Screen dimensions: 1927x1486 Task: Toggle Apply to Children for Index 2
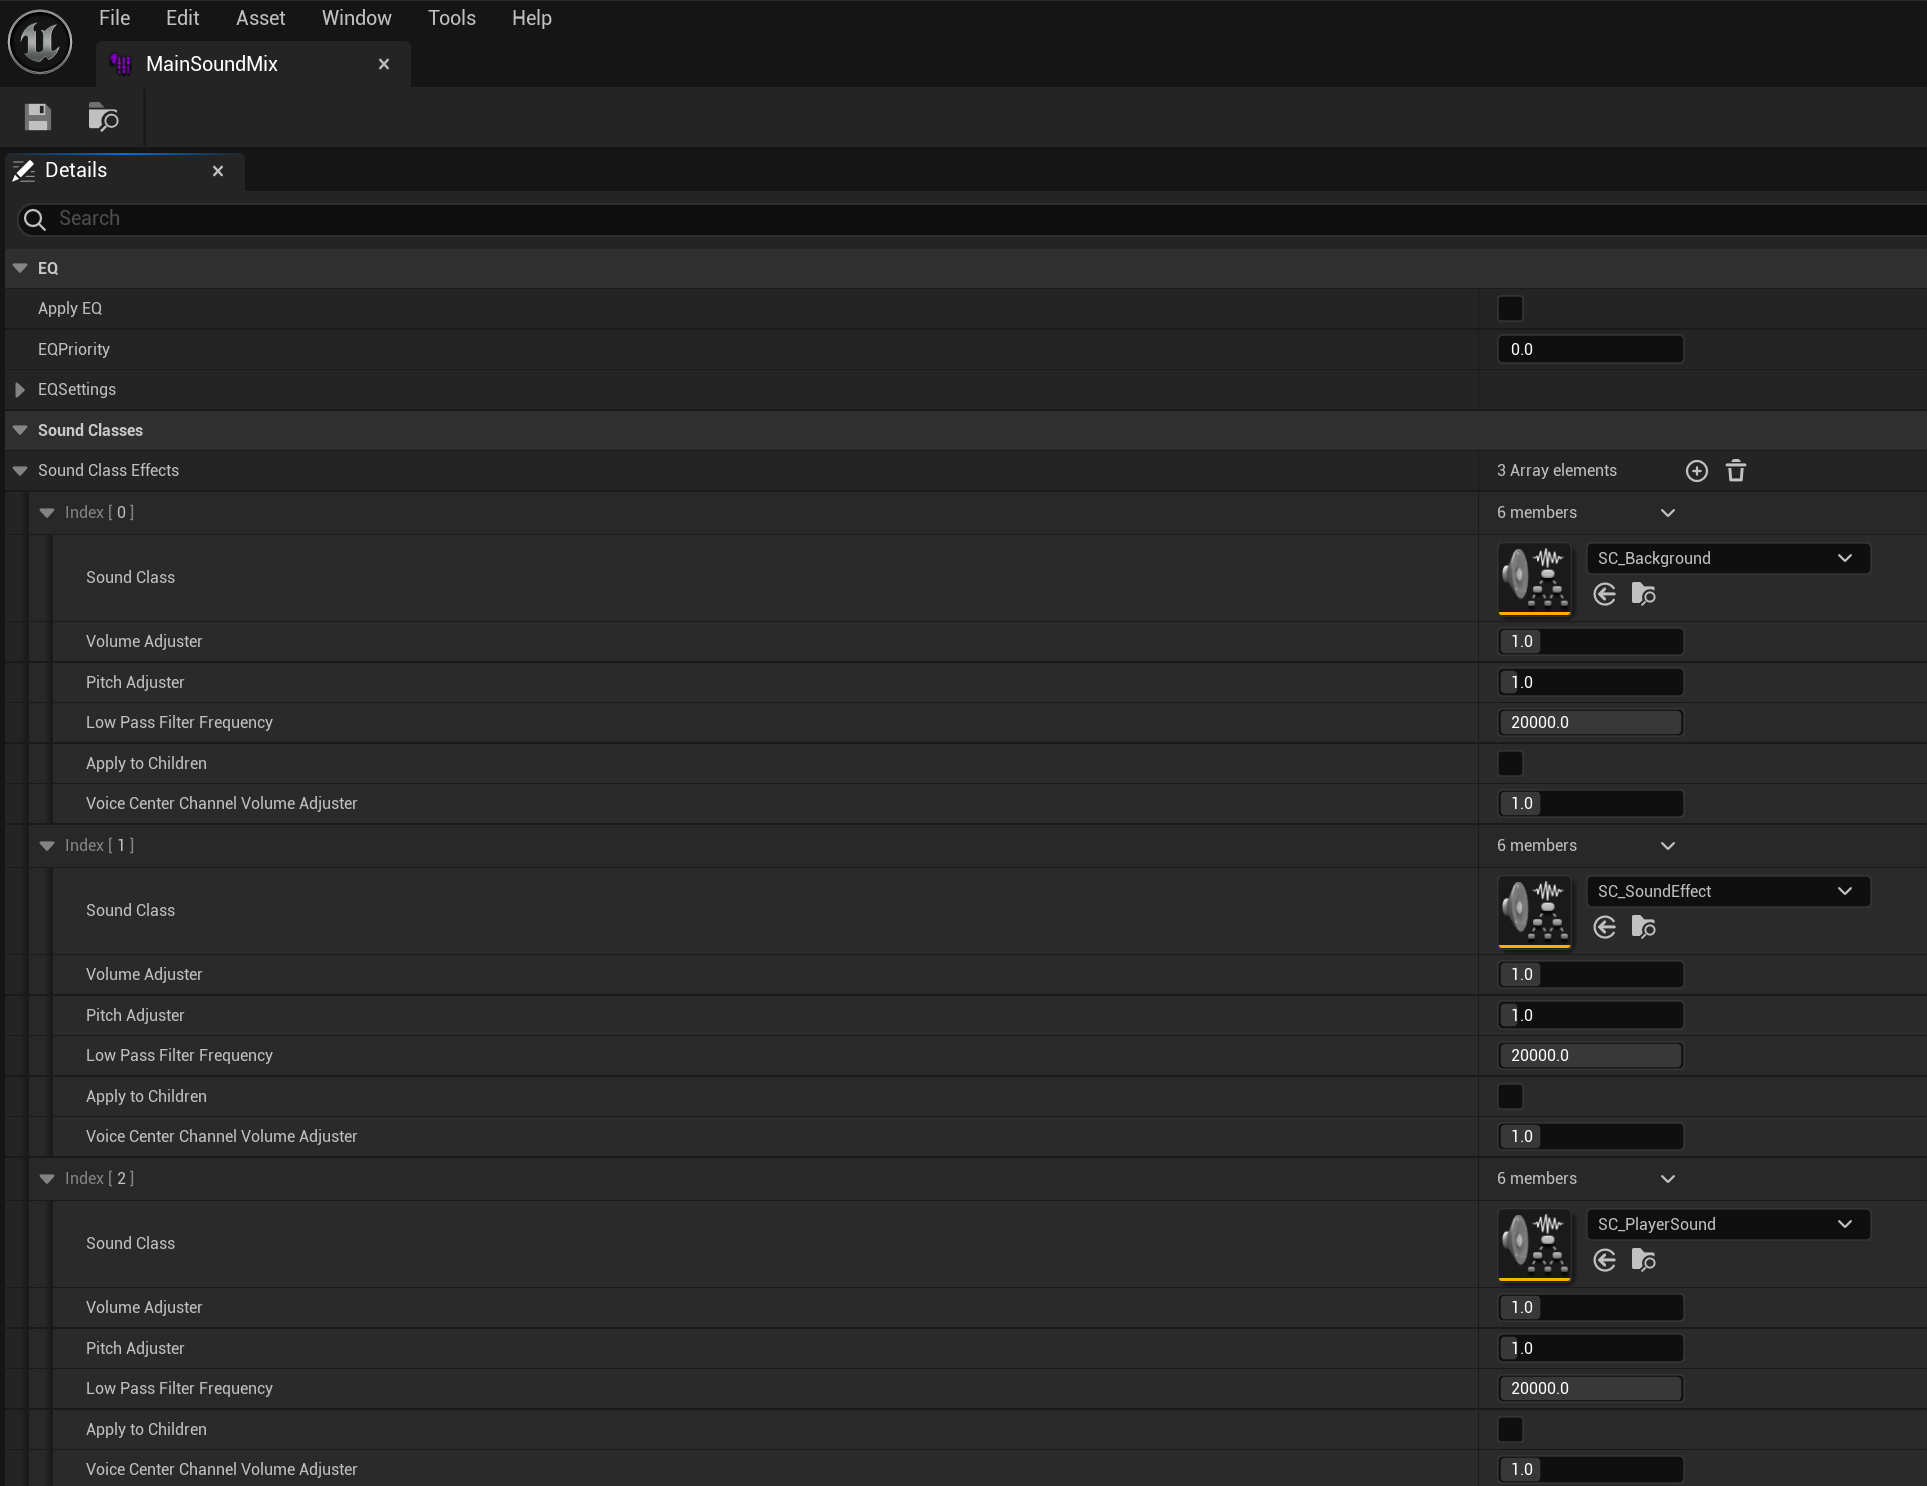pos(1510,1430)
